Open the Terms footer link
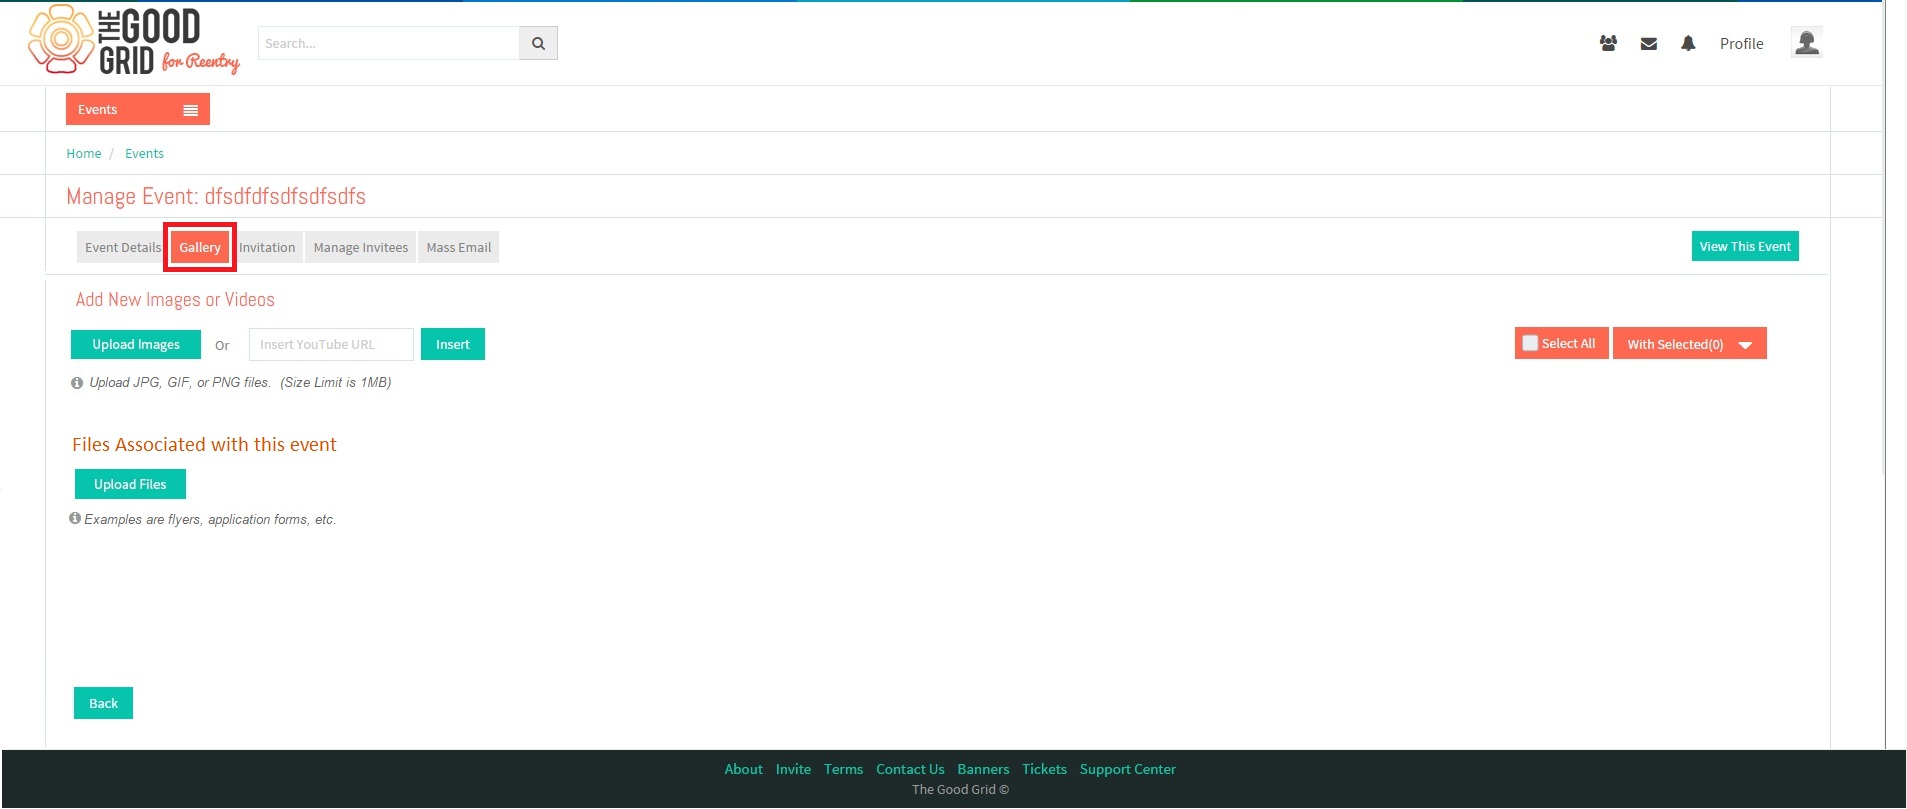Image resolution: width=1907 pixels, height=809 pixels. (x=843, y=769)
